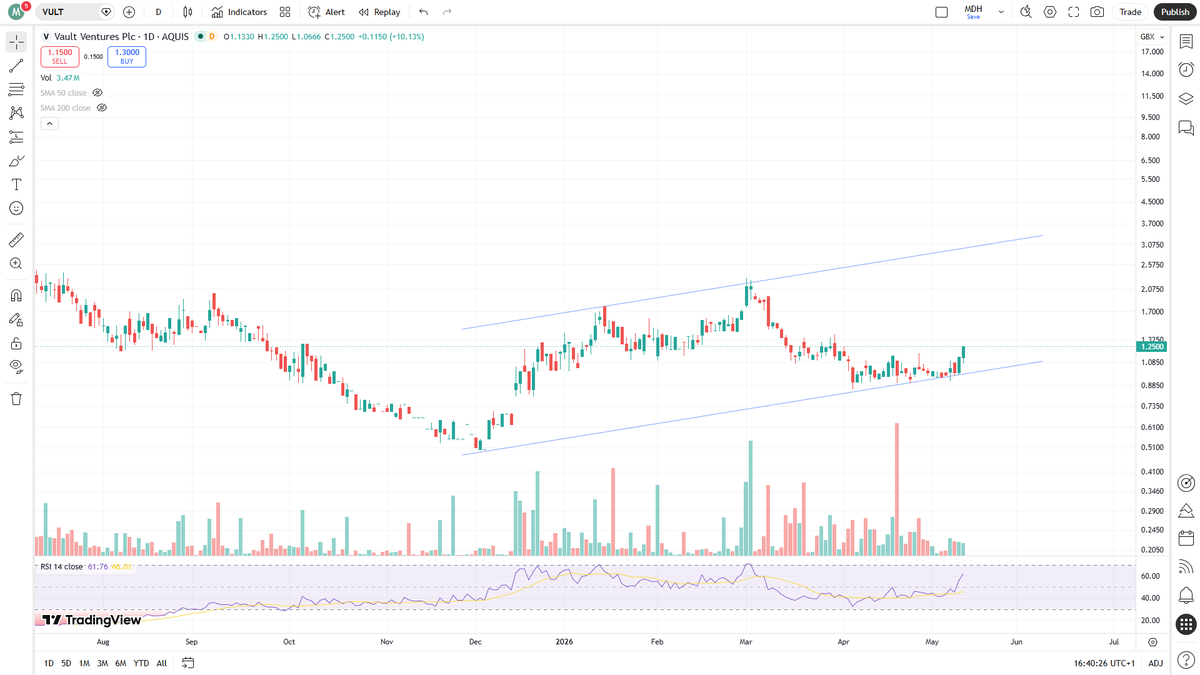Open the Fibonacci and Gann tools
Viewport: 1200px width, 675px height.
tap(16, 90)
